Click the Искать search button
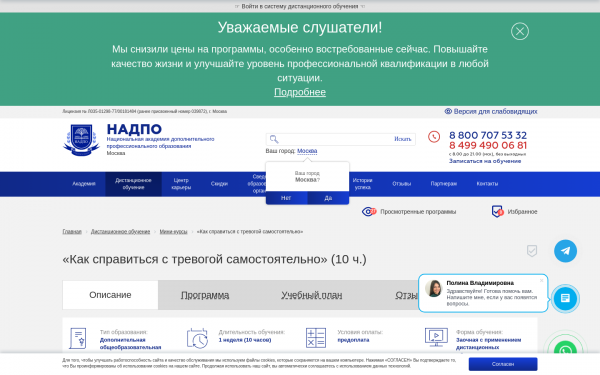This screenshot has height=375, width=600. coord(403,139)
